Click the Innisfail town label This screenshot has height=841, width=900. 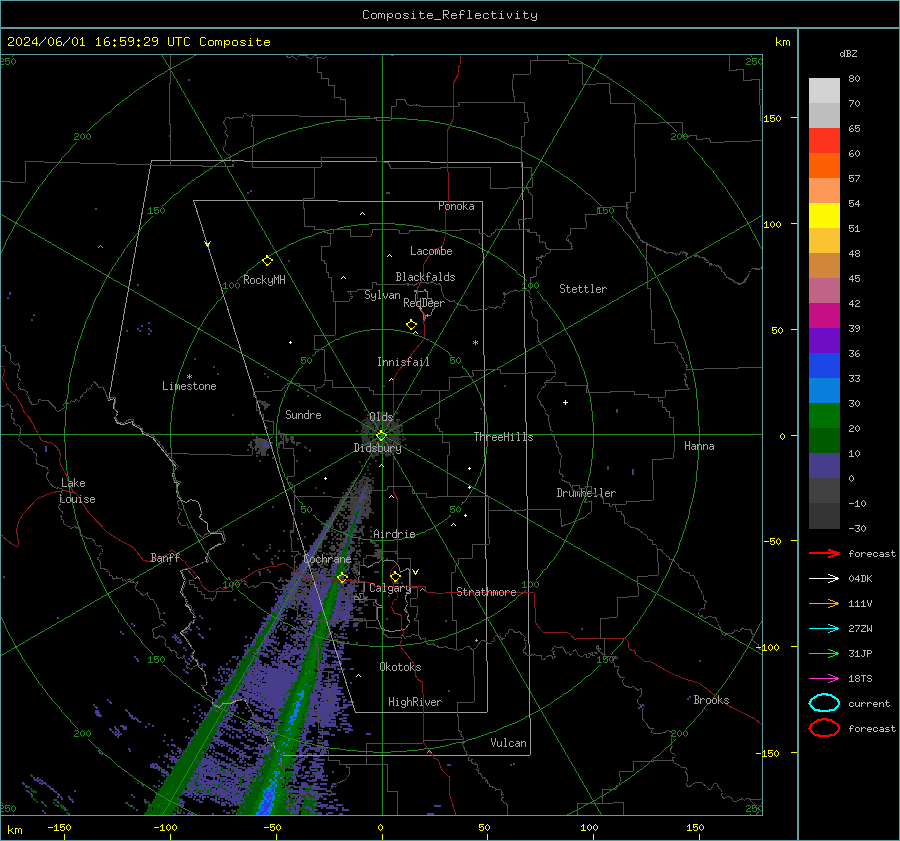(x=403, y=362)
